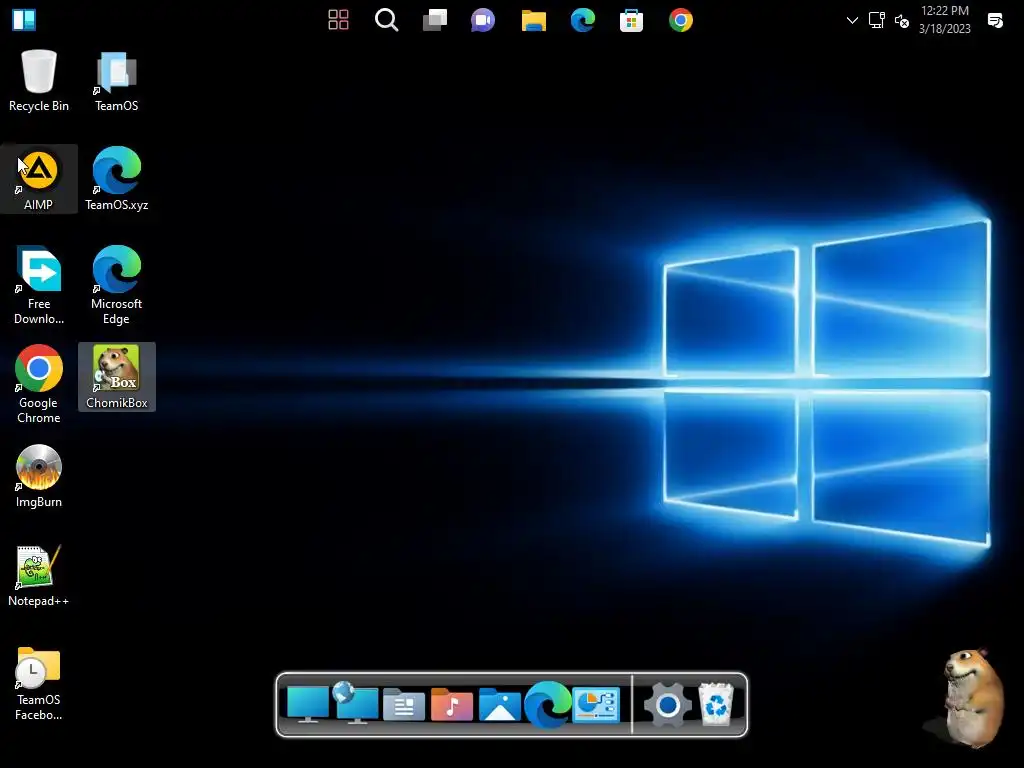This screenshot has height=768, width=1024.
Task: Open the Recycle Bin desktop icon
Action: click(39, 80)
